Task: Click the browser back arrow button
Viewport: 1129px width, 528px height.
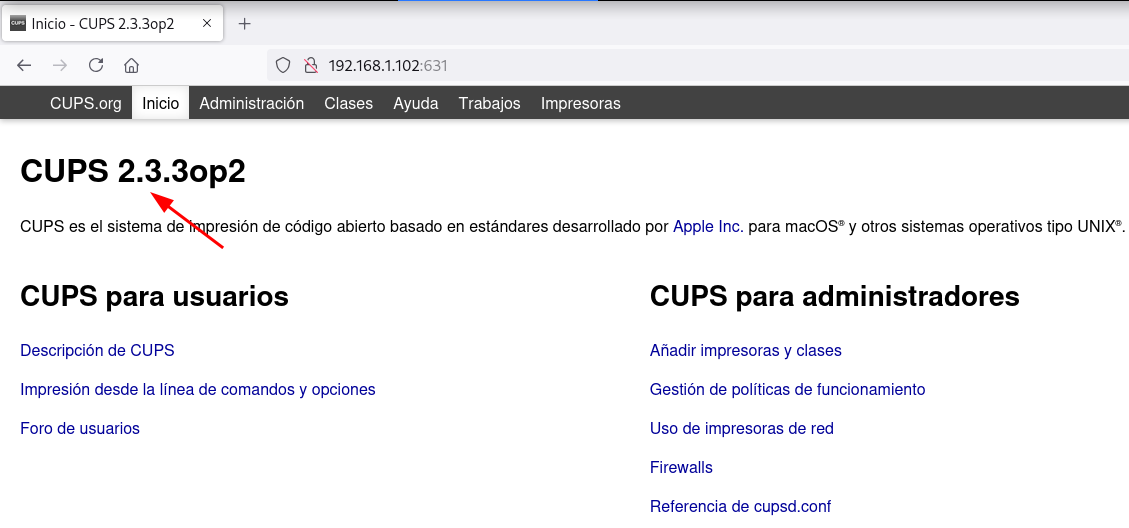Action: tap(25, 65)
